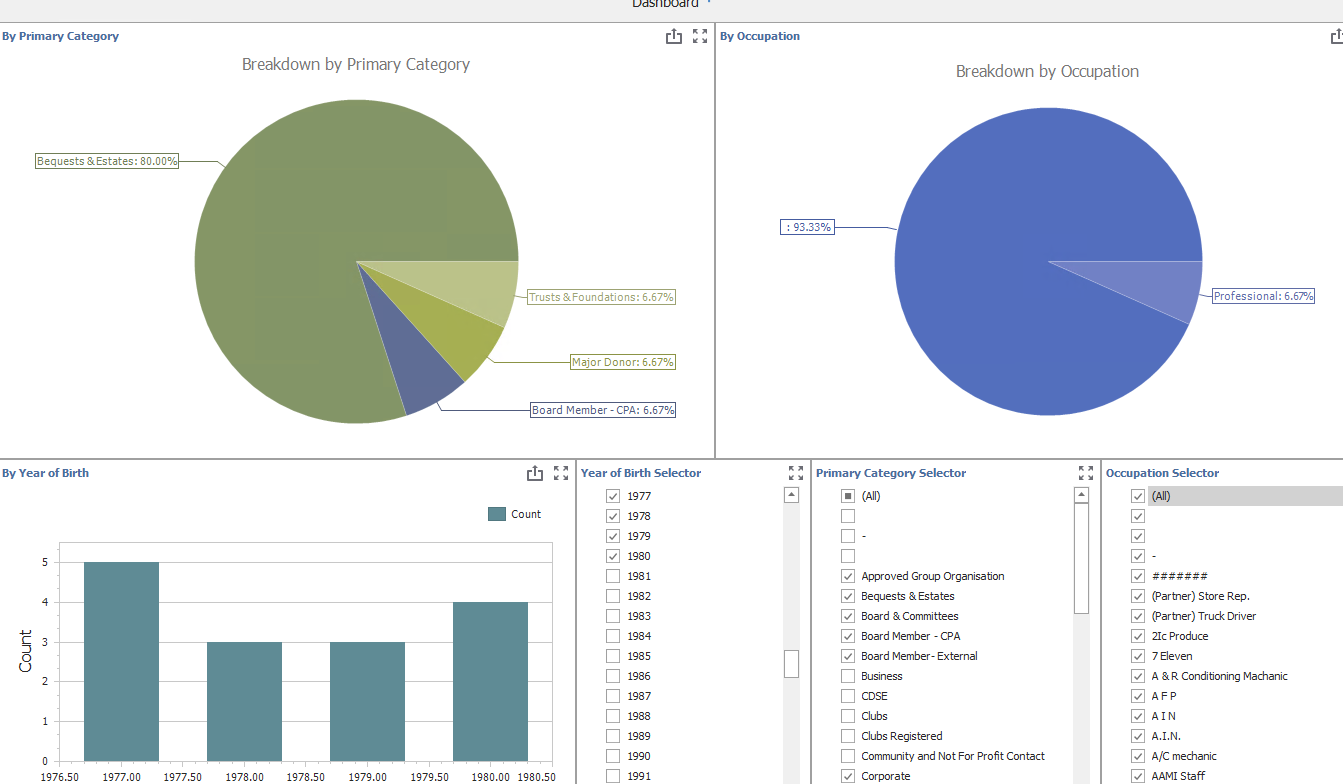Maximize the Year of Birth Selector panel
1343x784 pixels.
[796, 473]
